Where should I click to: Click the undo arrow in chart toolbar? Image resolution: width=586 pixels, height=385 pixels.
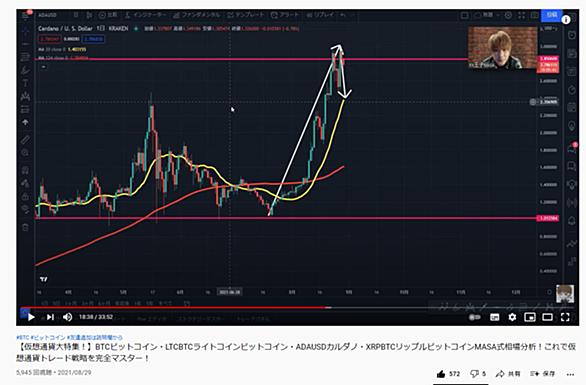click(x=343, y=15)
